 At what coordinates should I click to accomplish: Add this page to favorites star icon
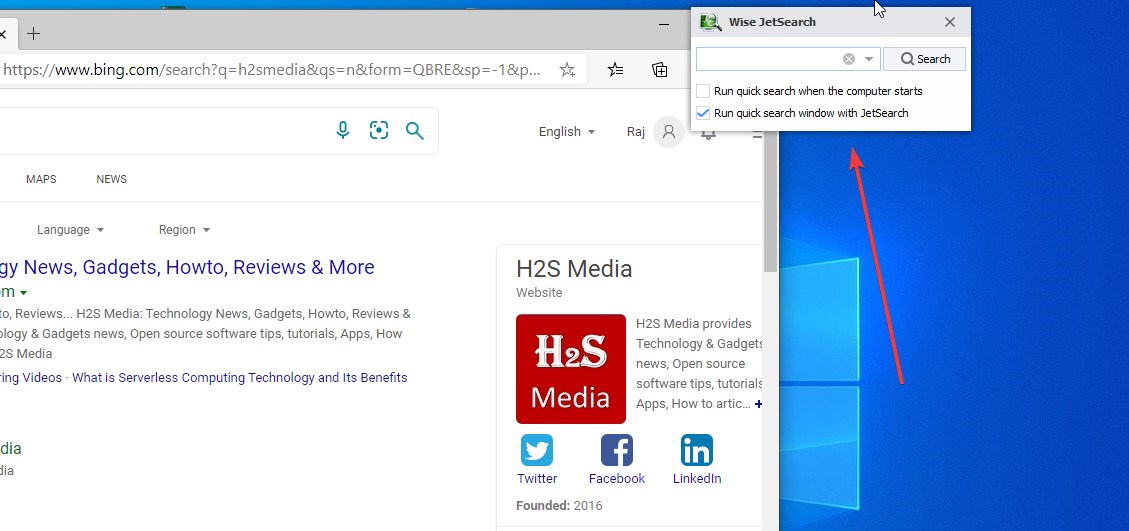(x=567, y=70)
